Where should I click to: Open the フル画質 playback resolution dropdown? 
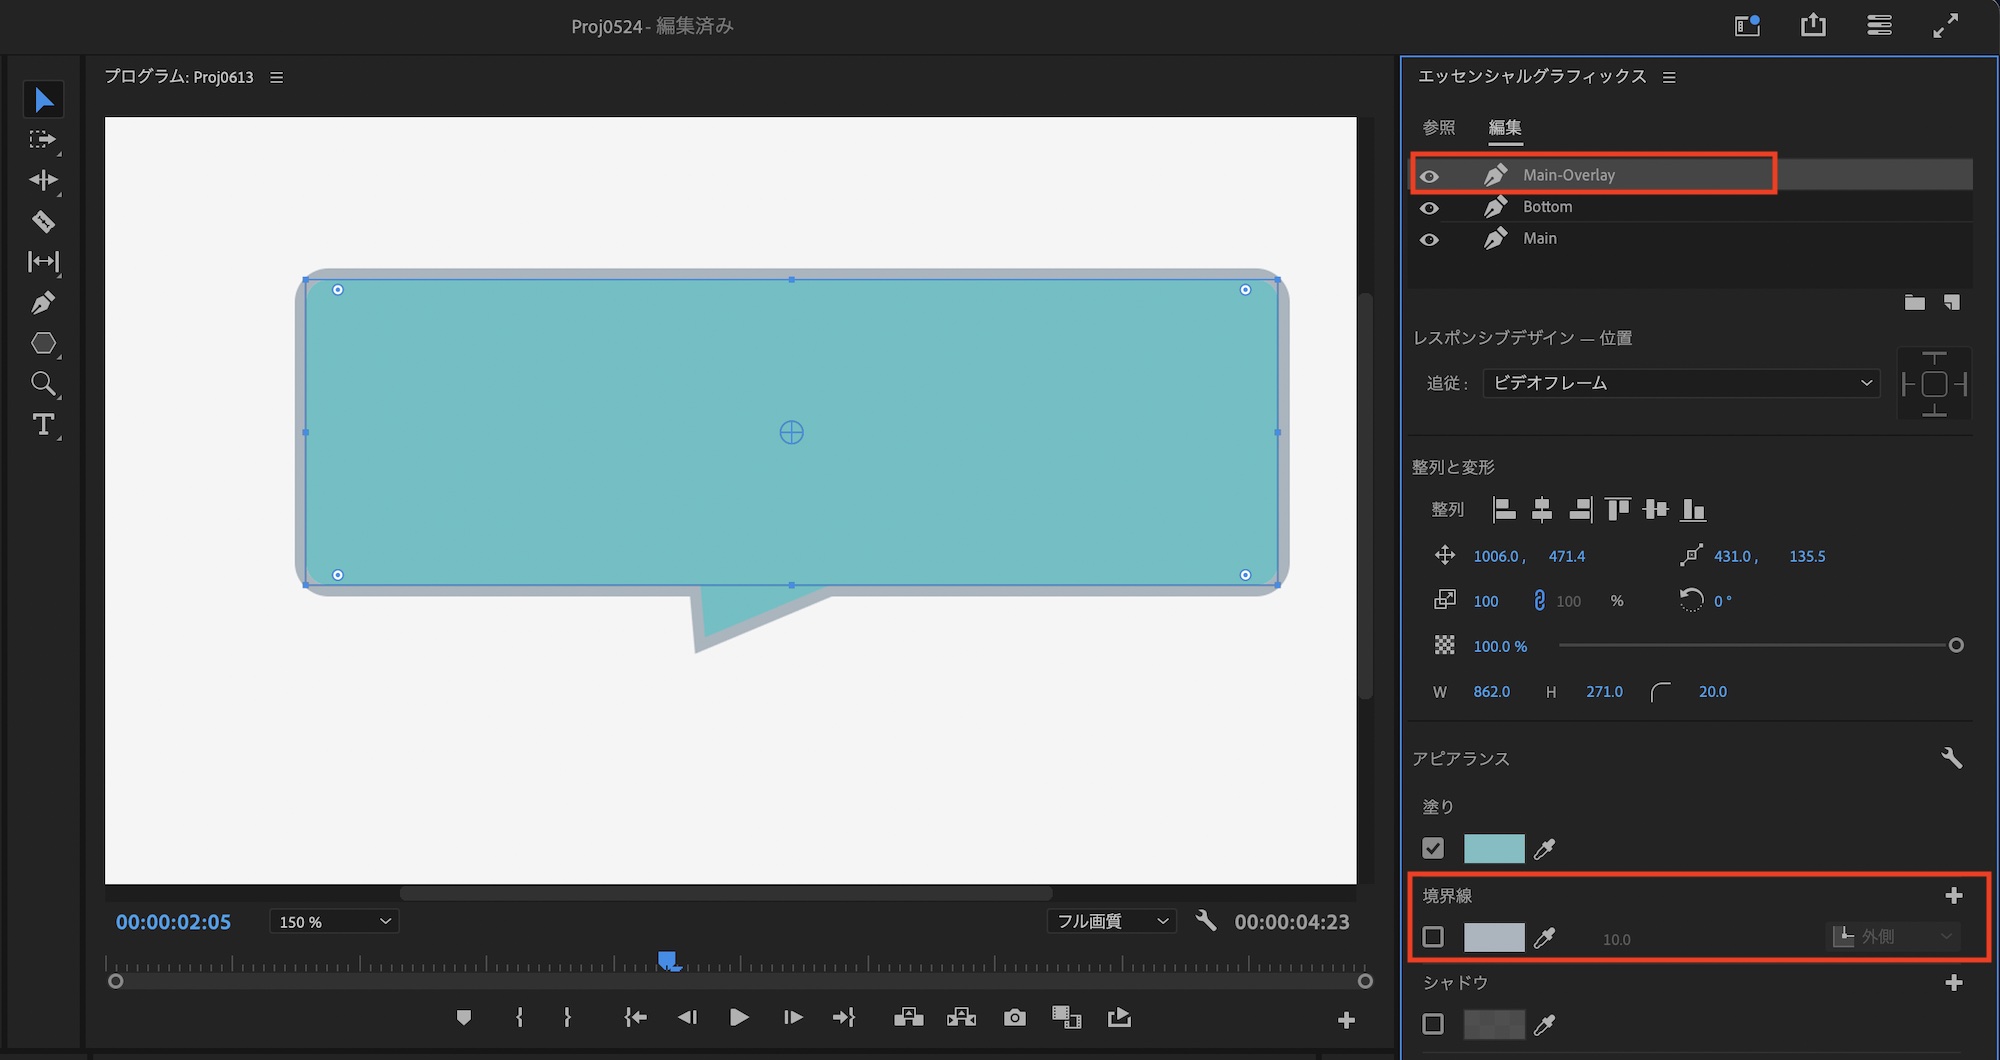1112,921
